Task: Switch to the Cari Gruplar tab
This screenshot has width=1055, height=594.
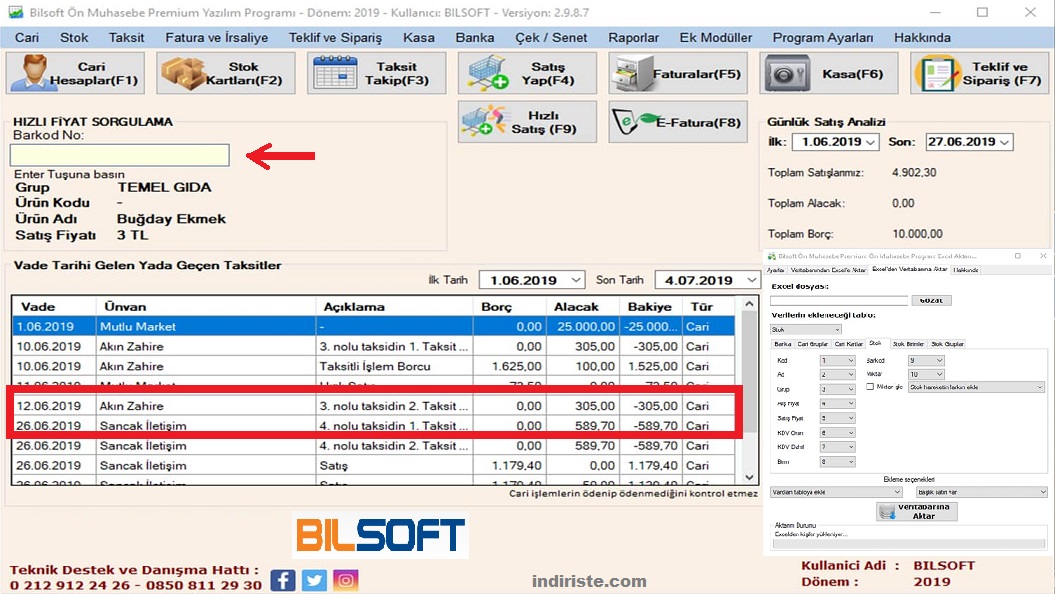Action: coord(813,344)
